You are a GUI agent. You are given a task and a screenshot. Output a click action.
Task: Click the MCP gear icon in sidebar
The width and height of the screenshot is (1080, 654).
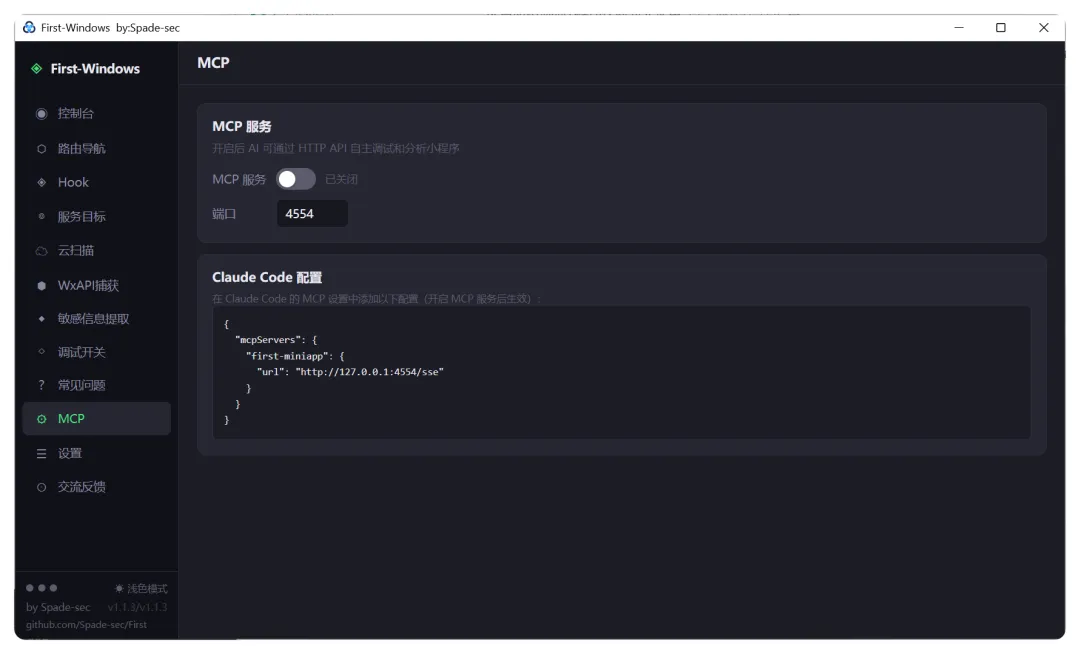pyautogui.click(x=41, y=419)
